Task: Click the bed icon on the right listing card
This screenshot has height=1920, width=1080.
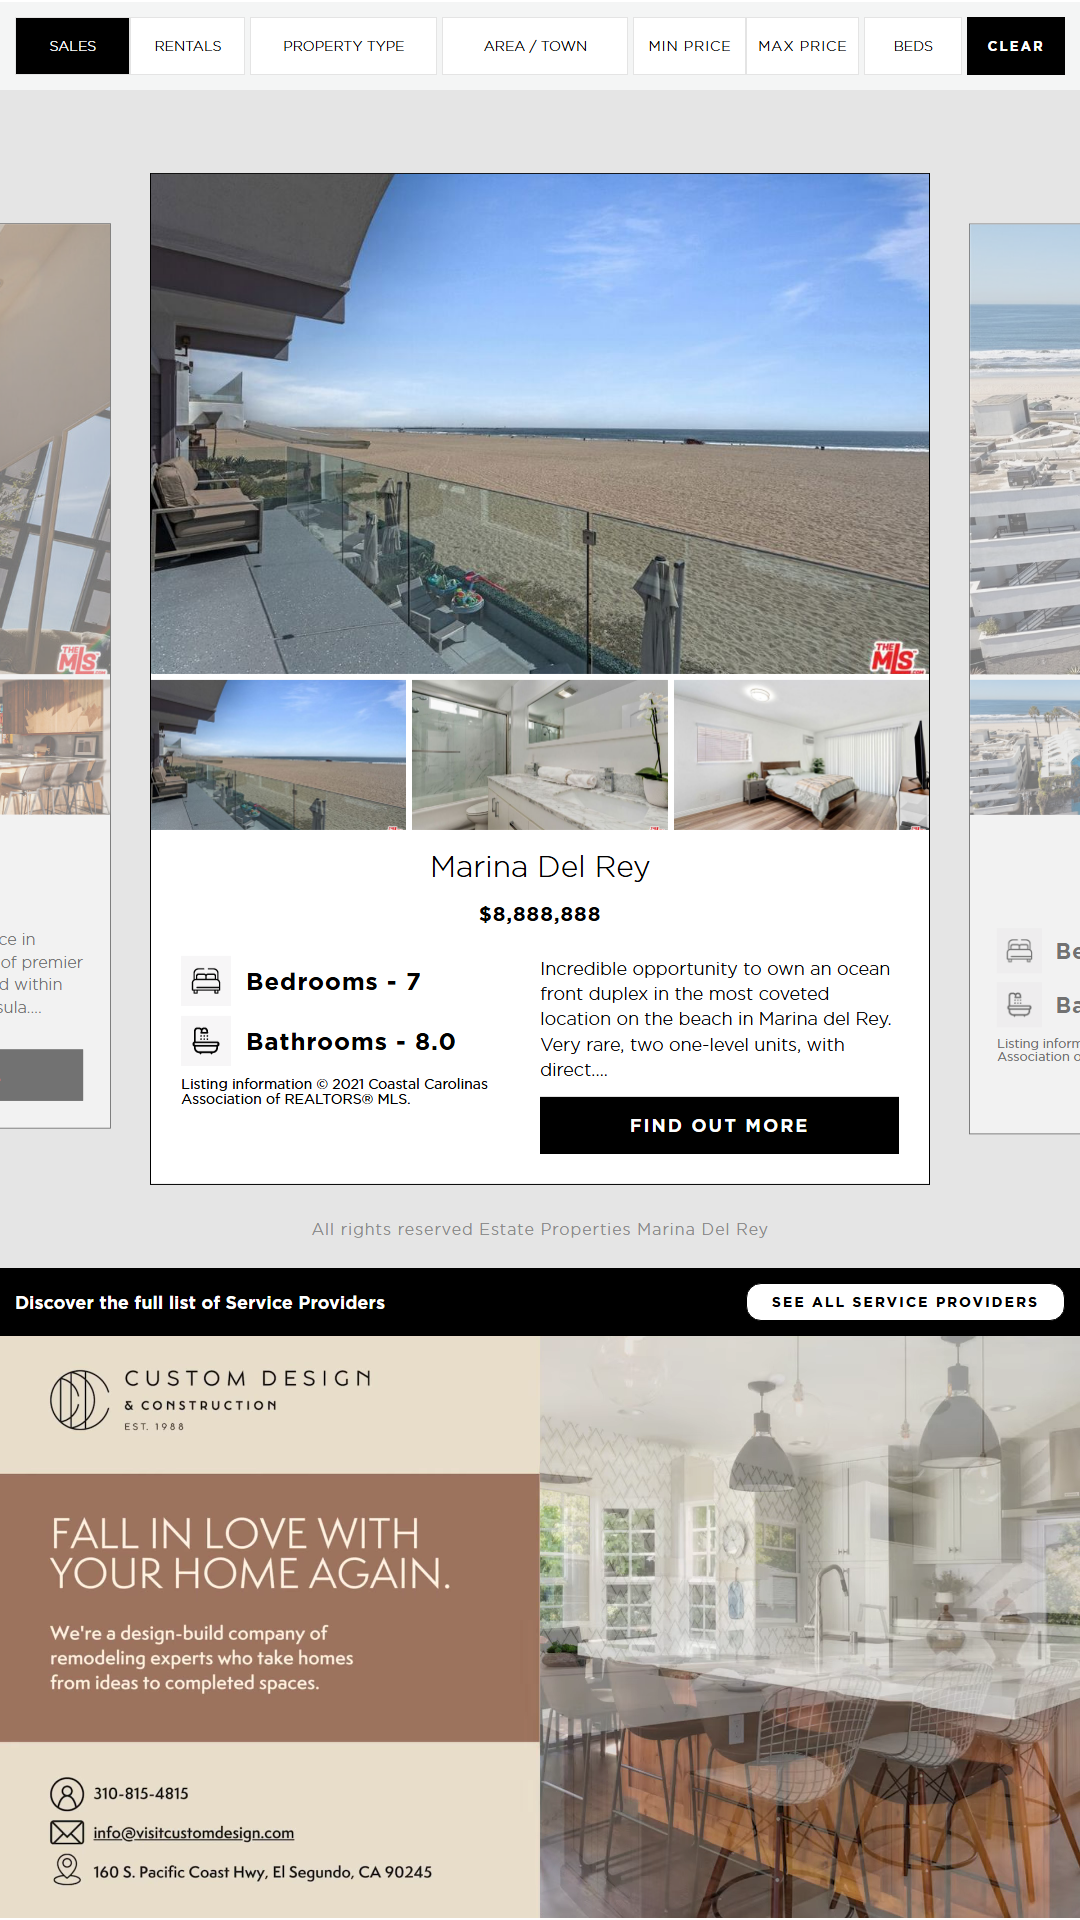Action: click(1019, 951)
